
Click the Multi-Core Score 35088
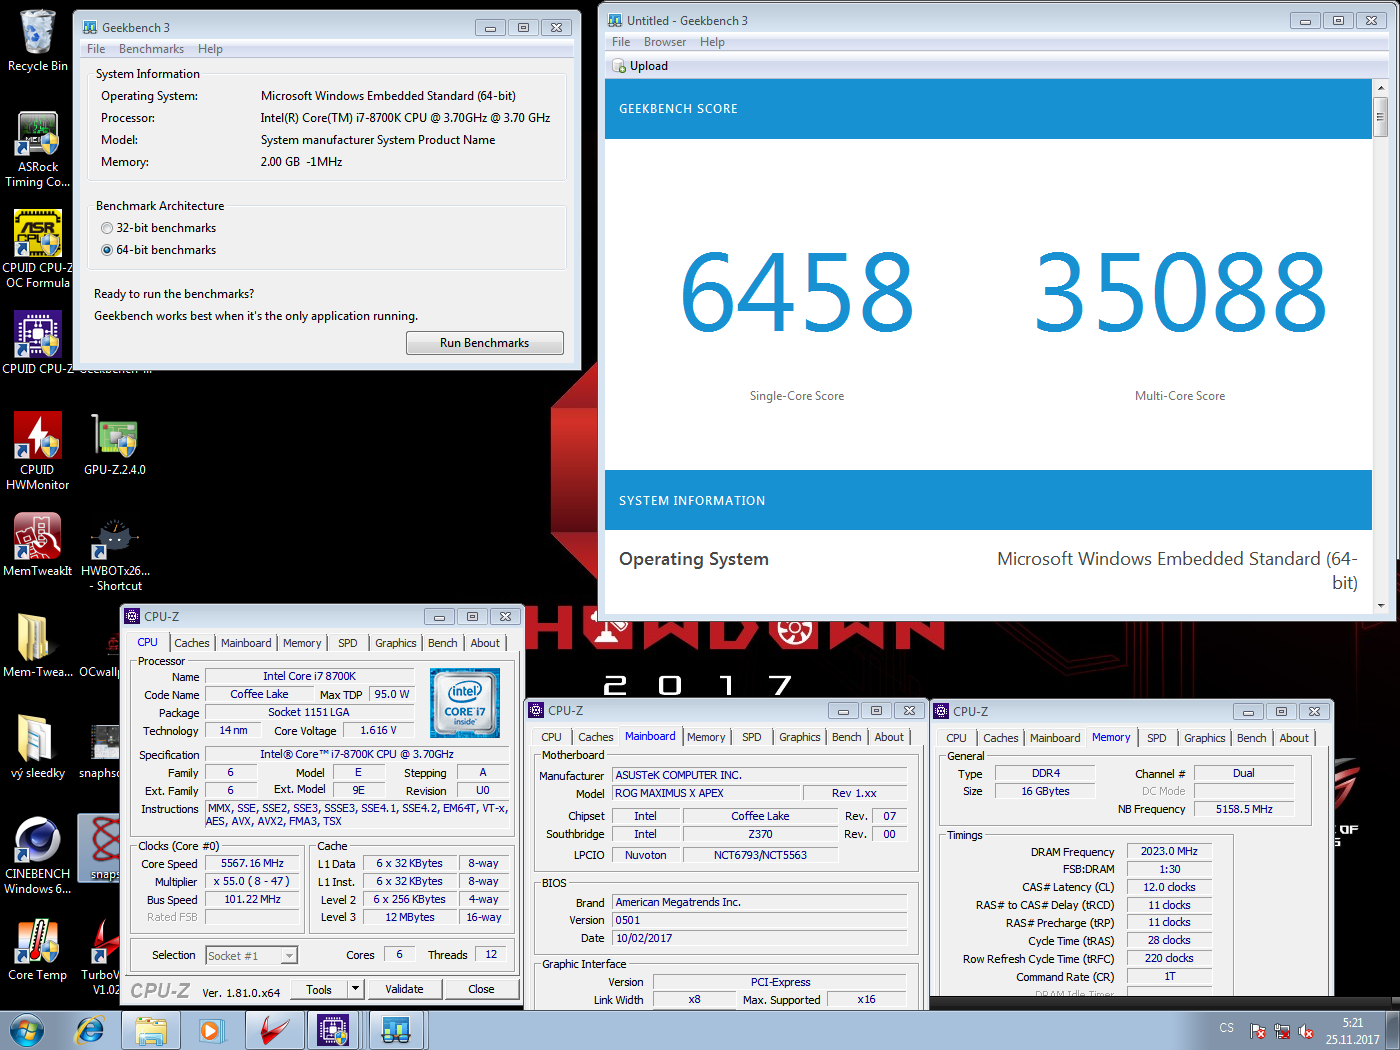(x=1180, y=292)
